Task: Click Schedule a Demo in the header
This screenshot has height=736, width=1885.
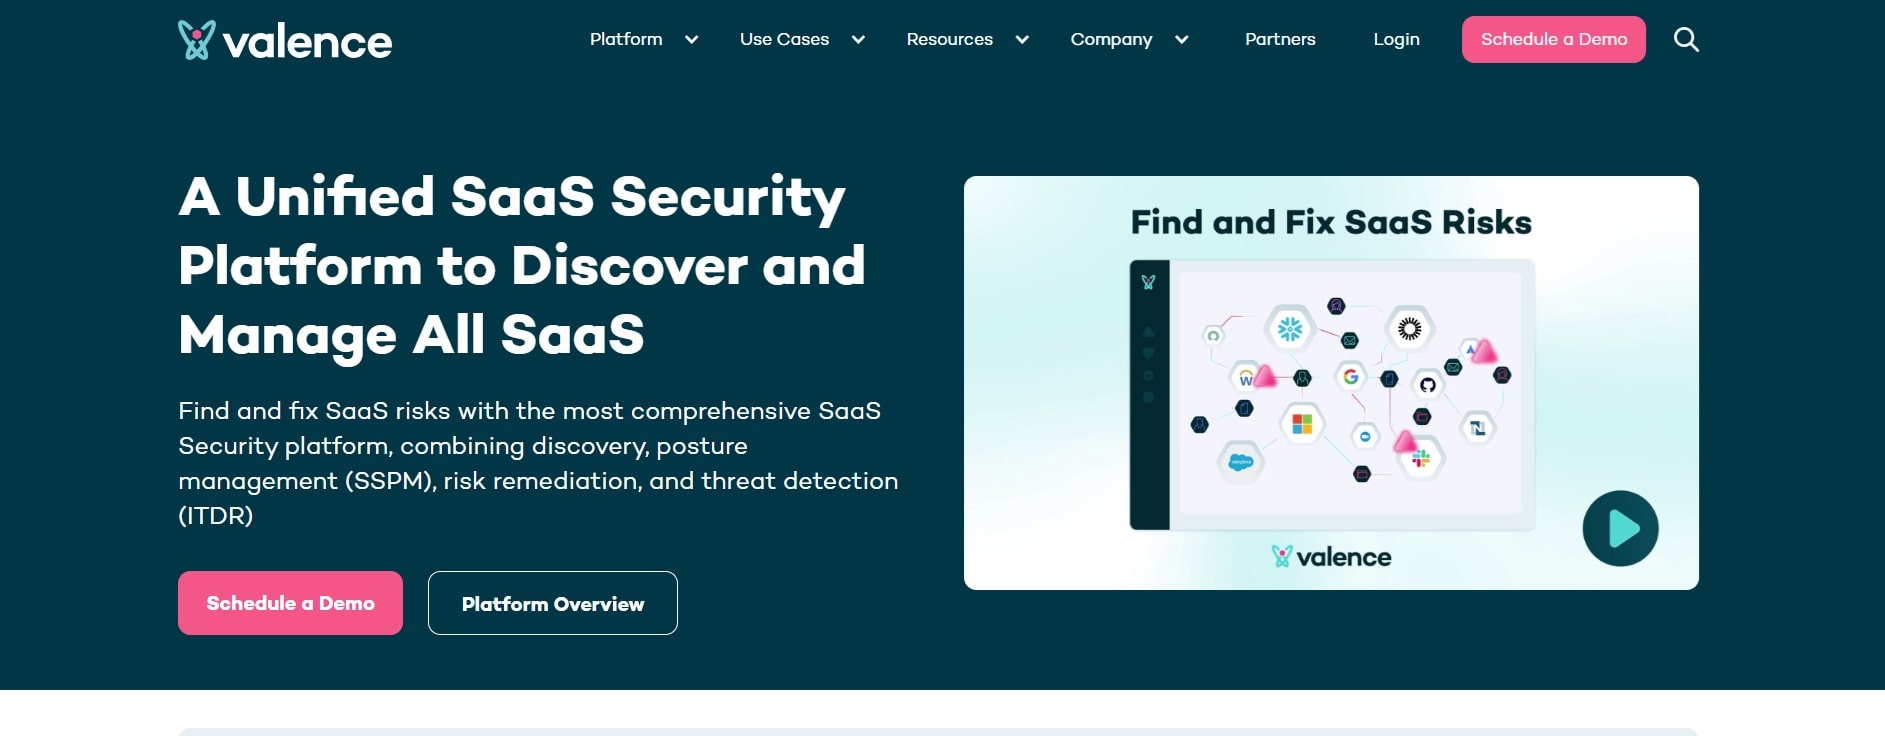Action: pyautogui.click(x=1554, y=39)
